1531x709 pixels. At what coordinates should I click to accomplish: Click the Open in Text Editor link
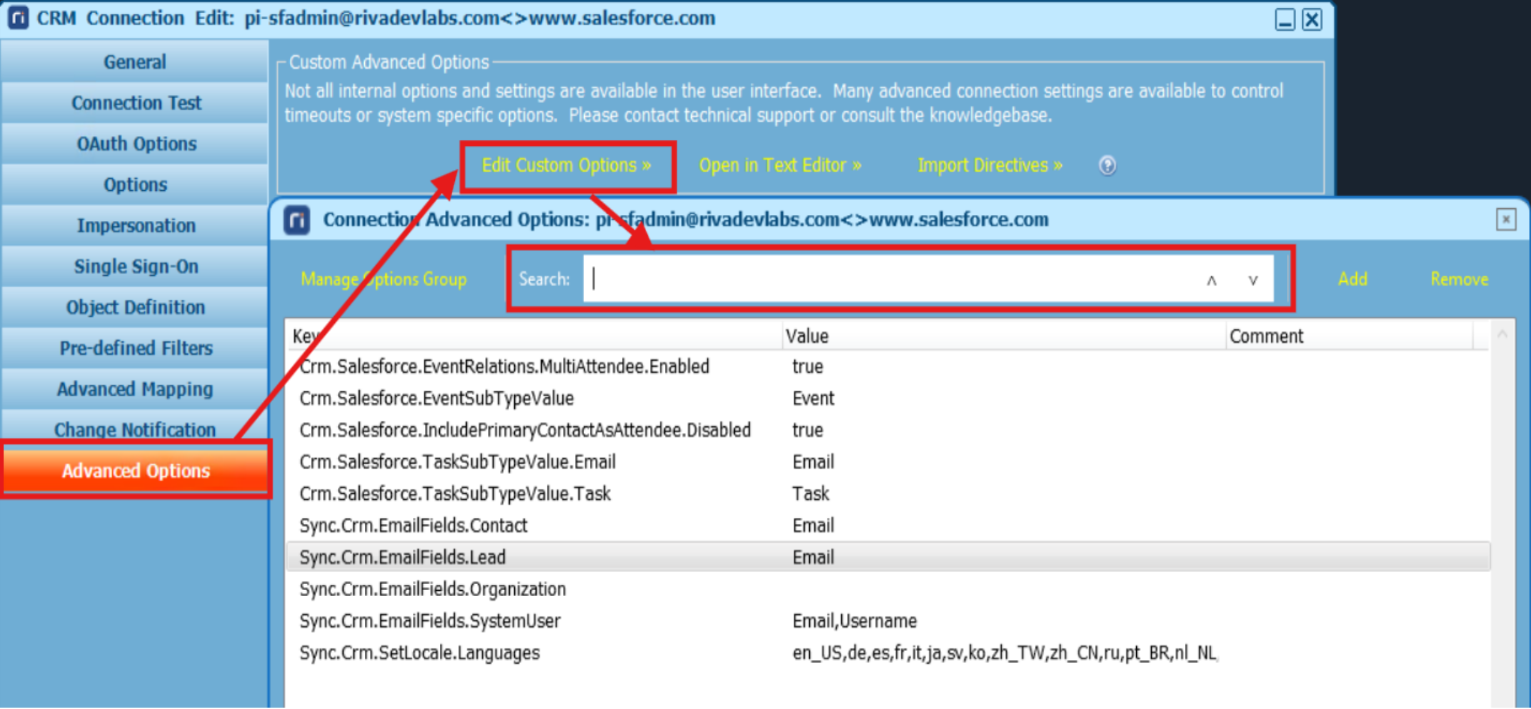pyautogui.click(x=780, y=166)
